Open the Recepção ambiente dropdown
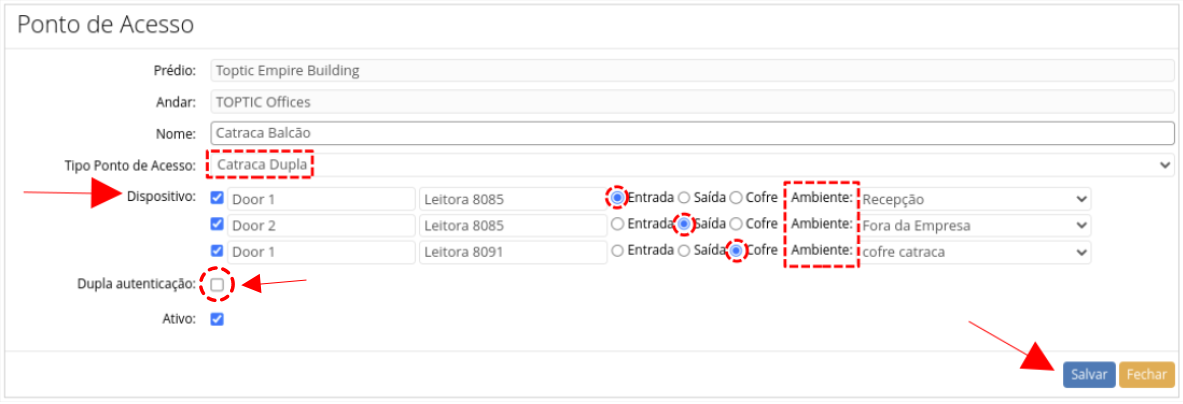The image size is (1183, 404). (x=974, y=199)
